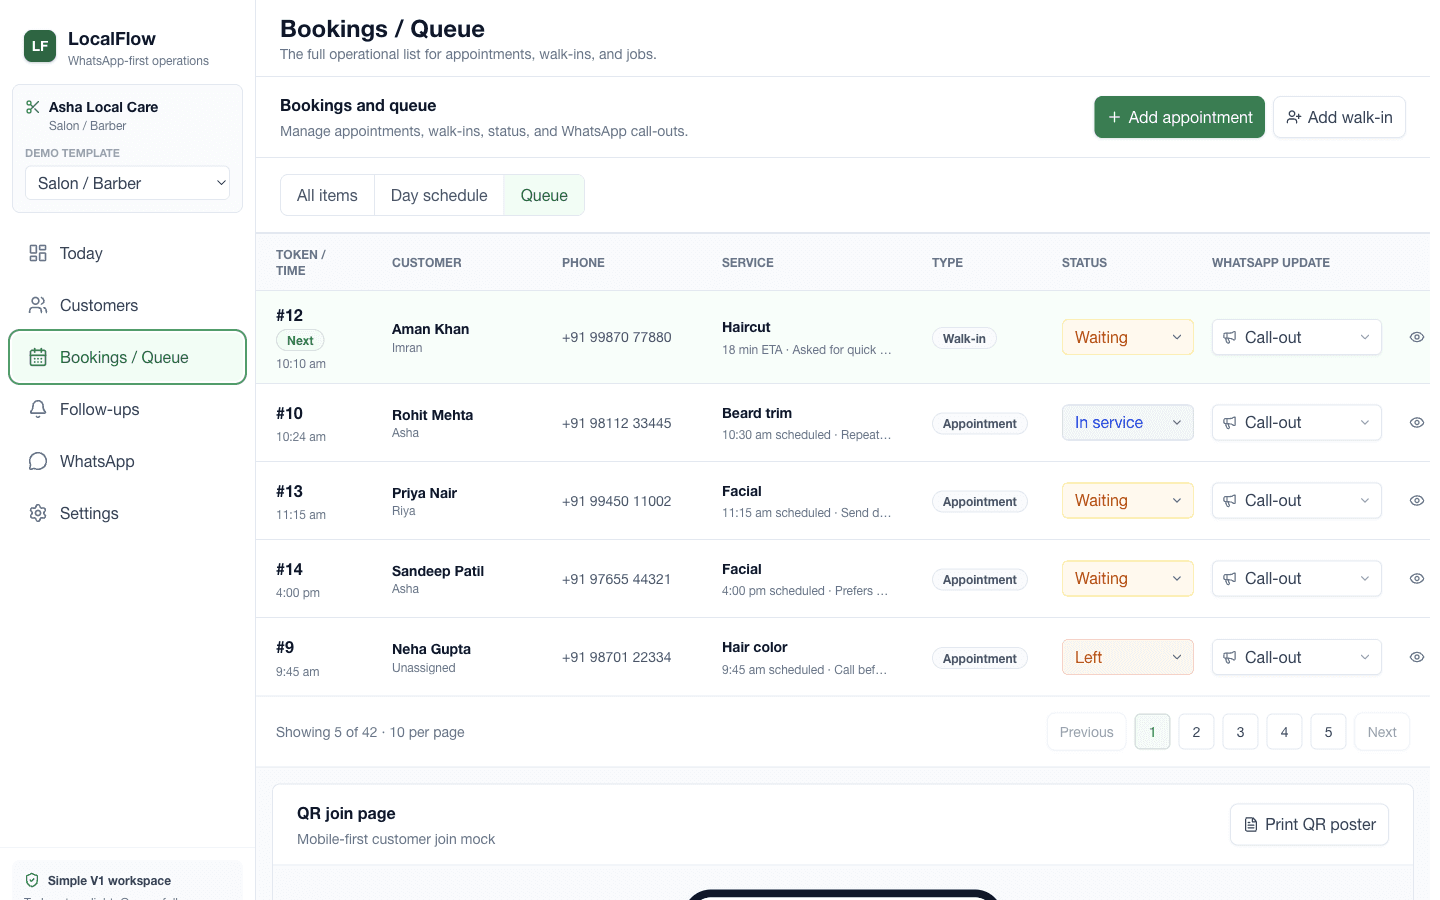Select the Queue tab
Screen dimensions: 1440x900
544,195
